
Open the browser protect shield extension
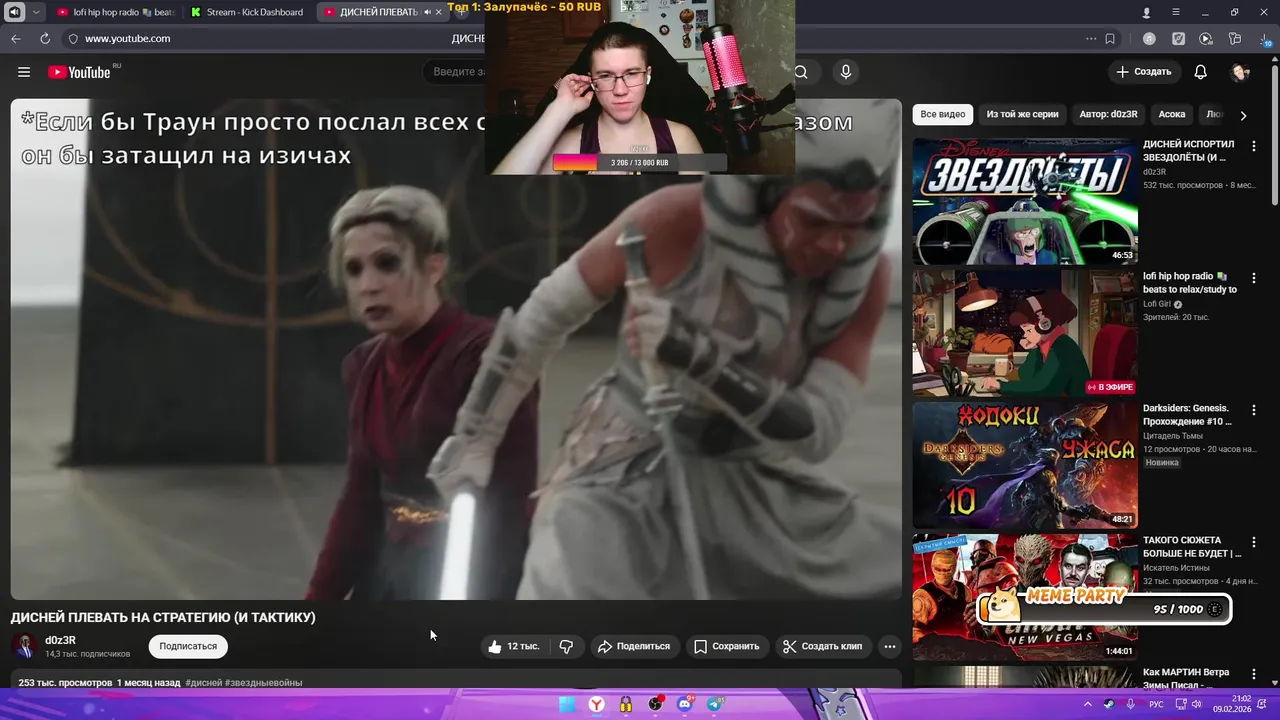click(x=1178, y=39)
